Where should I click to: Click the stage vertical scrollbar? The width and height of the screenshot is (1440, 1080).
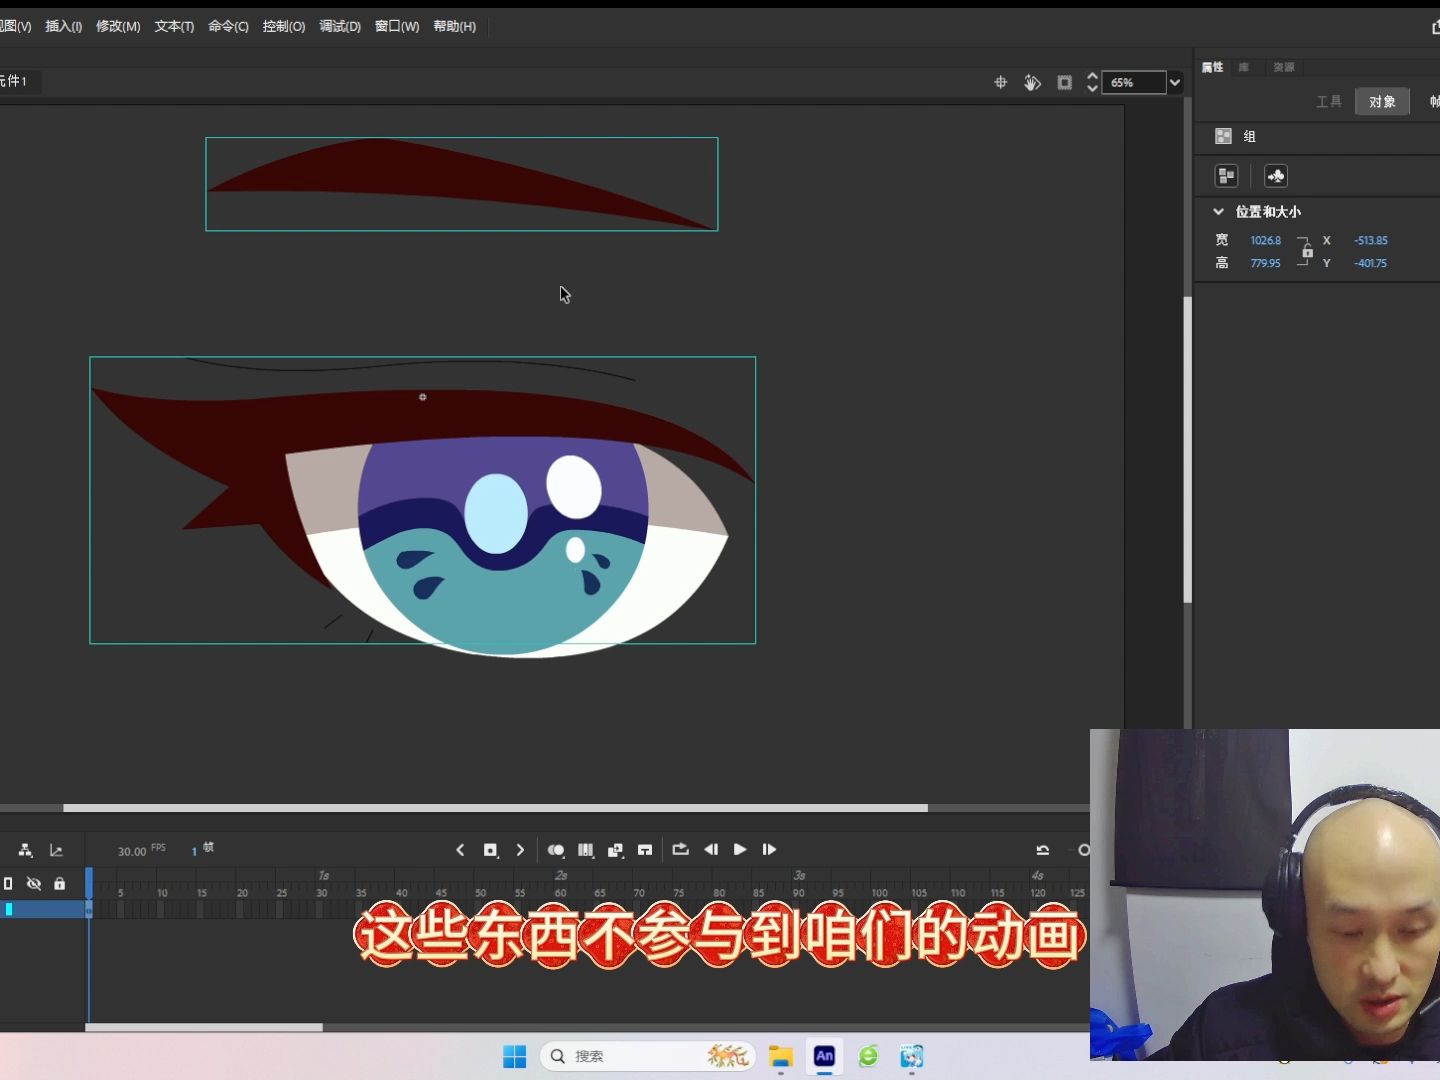tap(1187, 450)
